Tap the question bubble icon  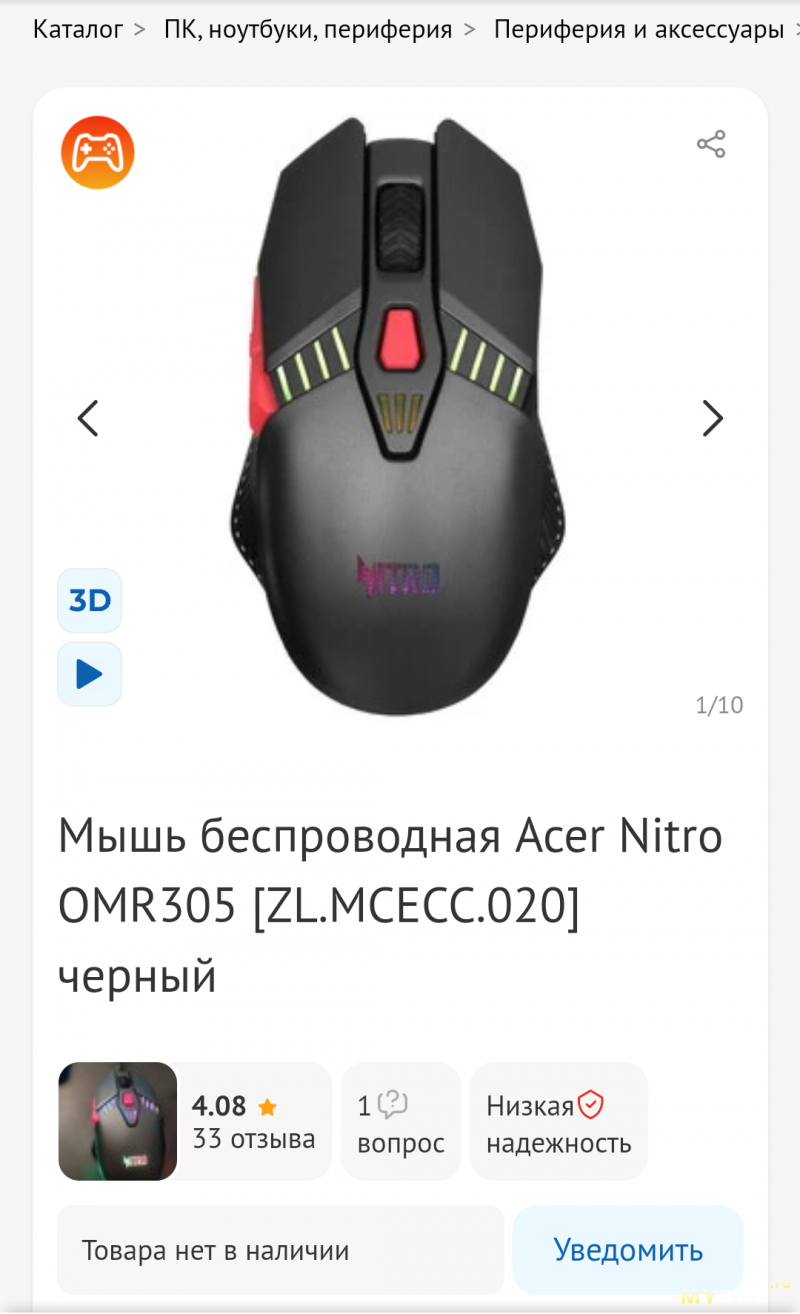tap(393, 1105)
